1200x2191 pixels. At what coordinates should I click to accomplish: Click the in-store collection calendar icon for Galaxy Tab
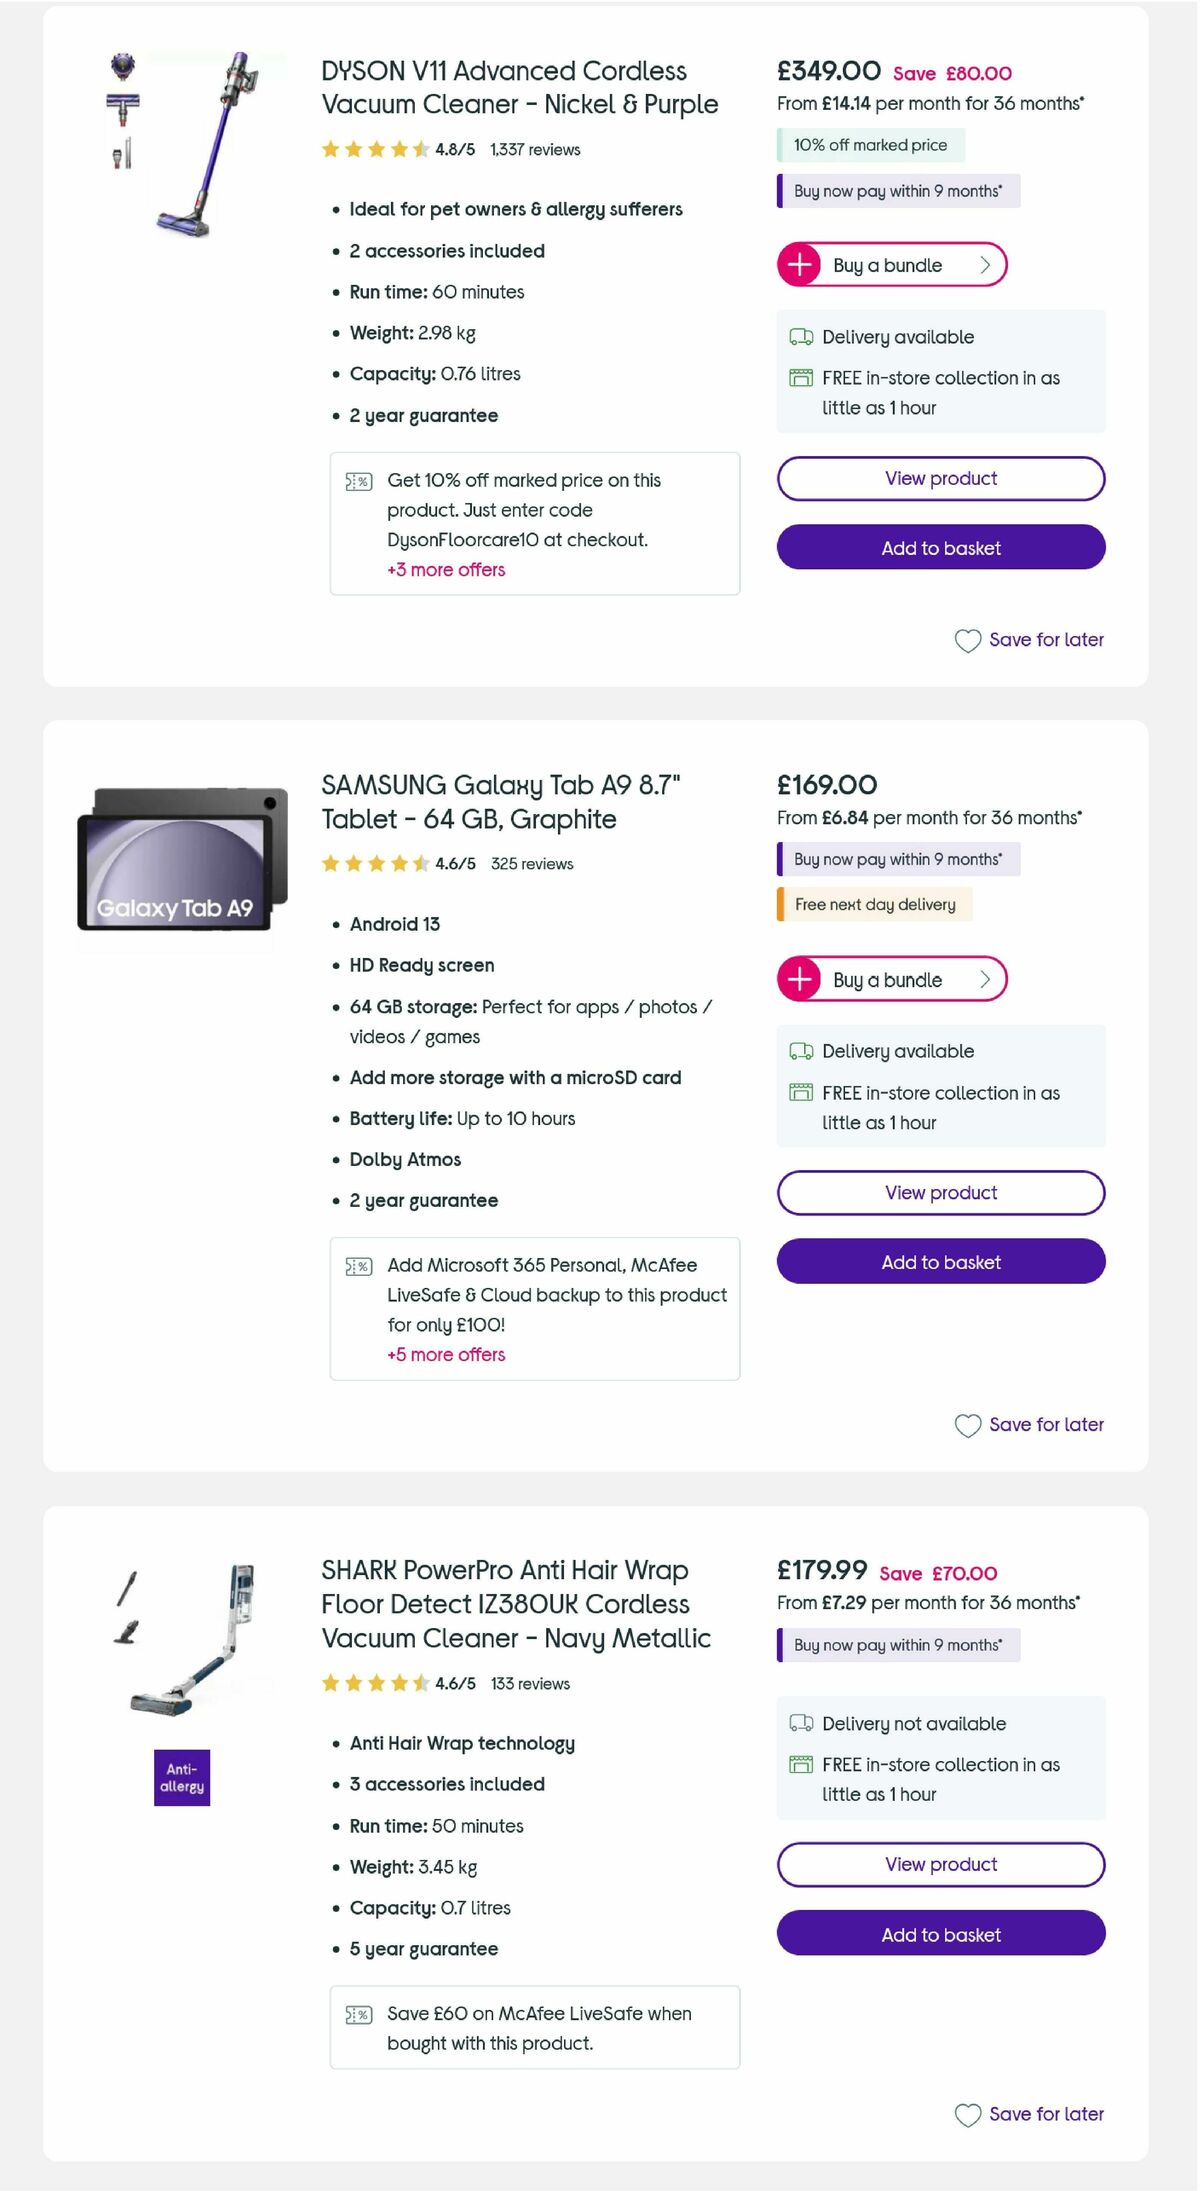pyautogui.click(x=800, y=1093)
